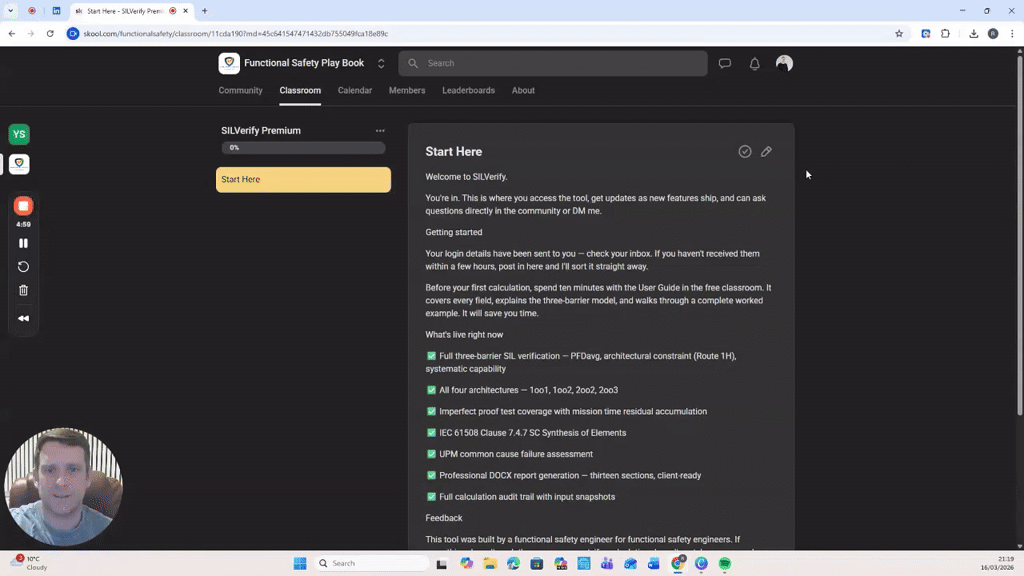Switch to the Leaderboards tab
Screen dimensions: 1024x576
coord(468,90)
